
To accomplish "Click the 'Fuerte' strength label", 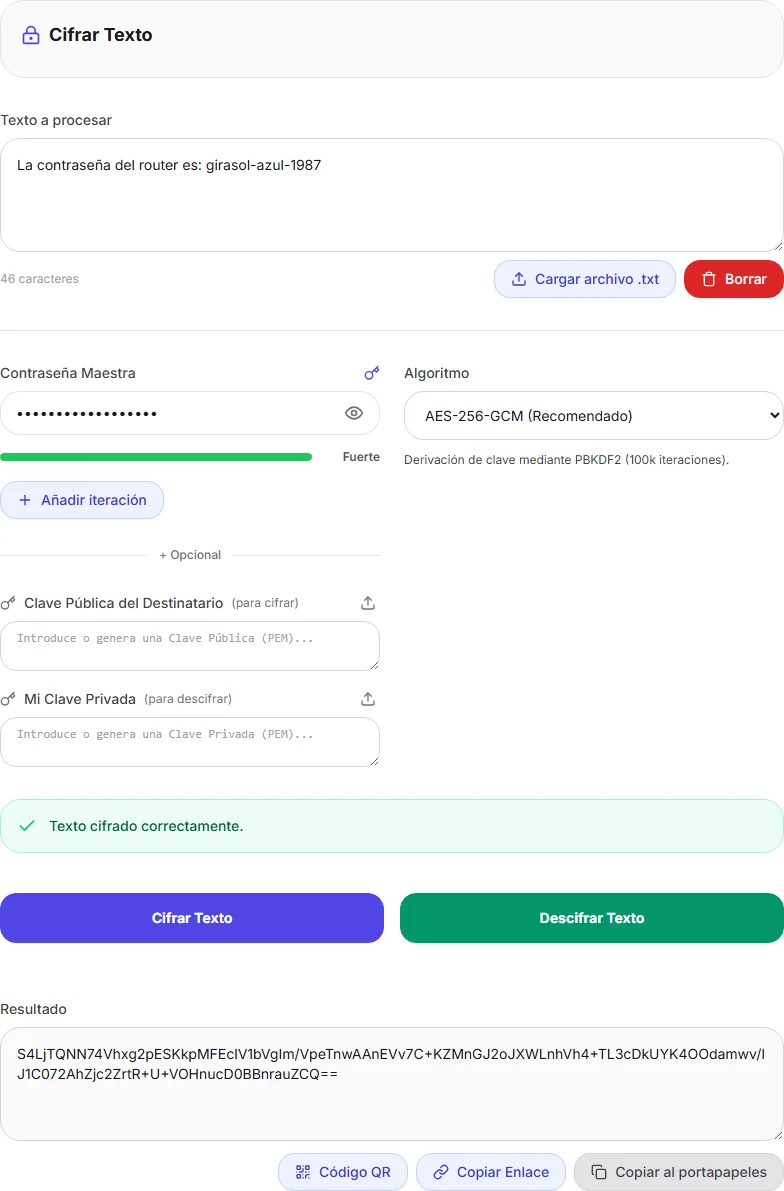I will (x=361, y=456).
